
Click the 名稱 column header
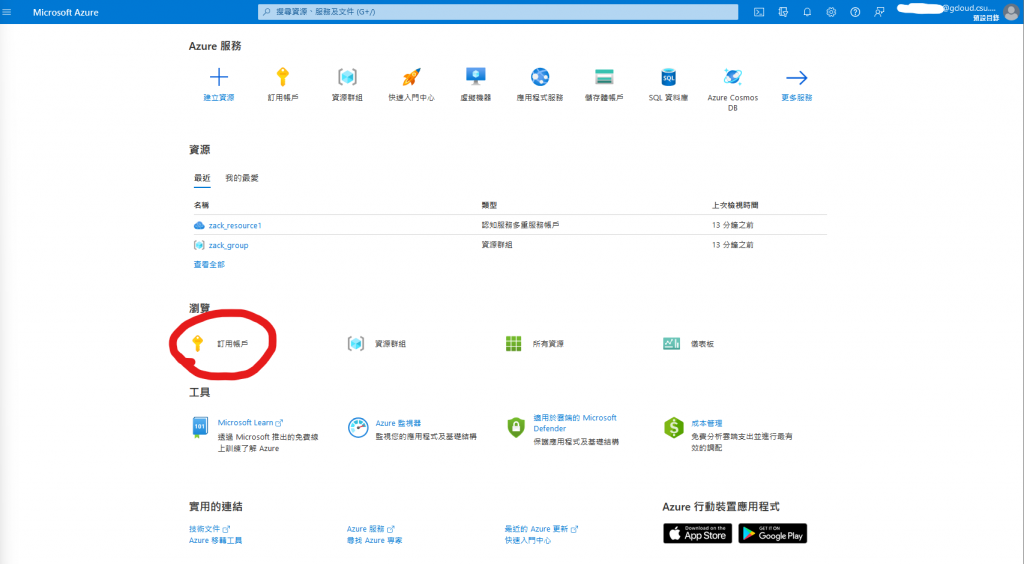point(201,205)
